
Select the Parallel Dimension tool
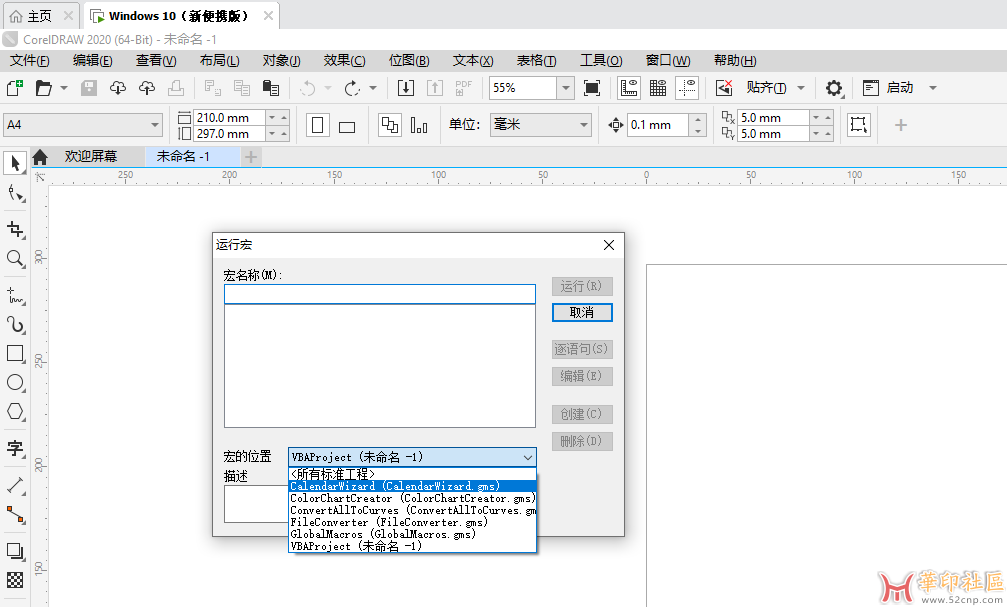pos(16,486)
